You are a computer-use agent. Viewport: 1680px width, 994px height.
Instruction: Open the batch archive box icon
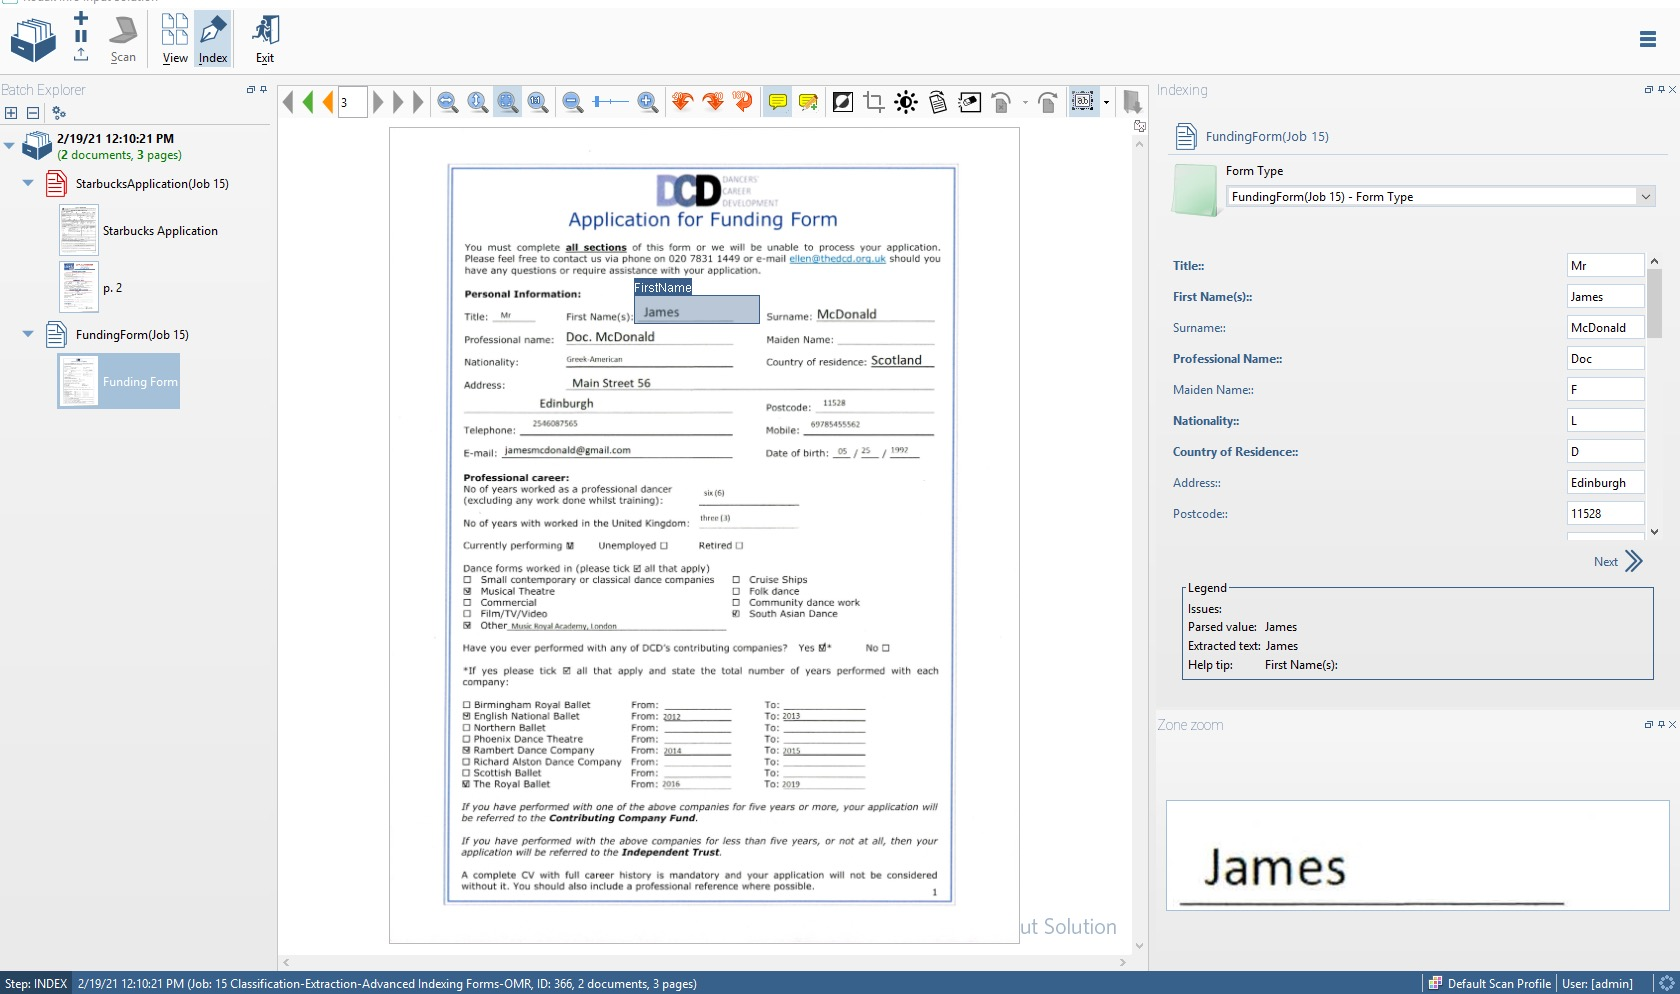(33, 41)
